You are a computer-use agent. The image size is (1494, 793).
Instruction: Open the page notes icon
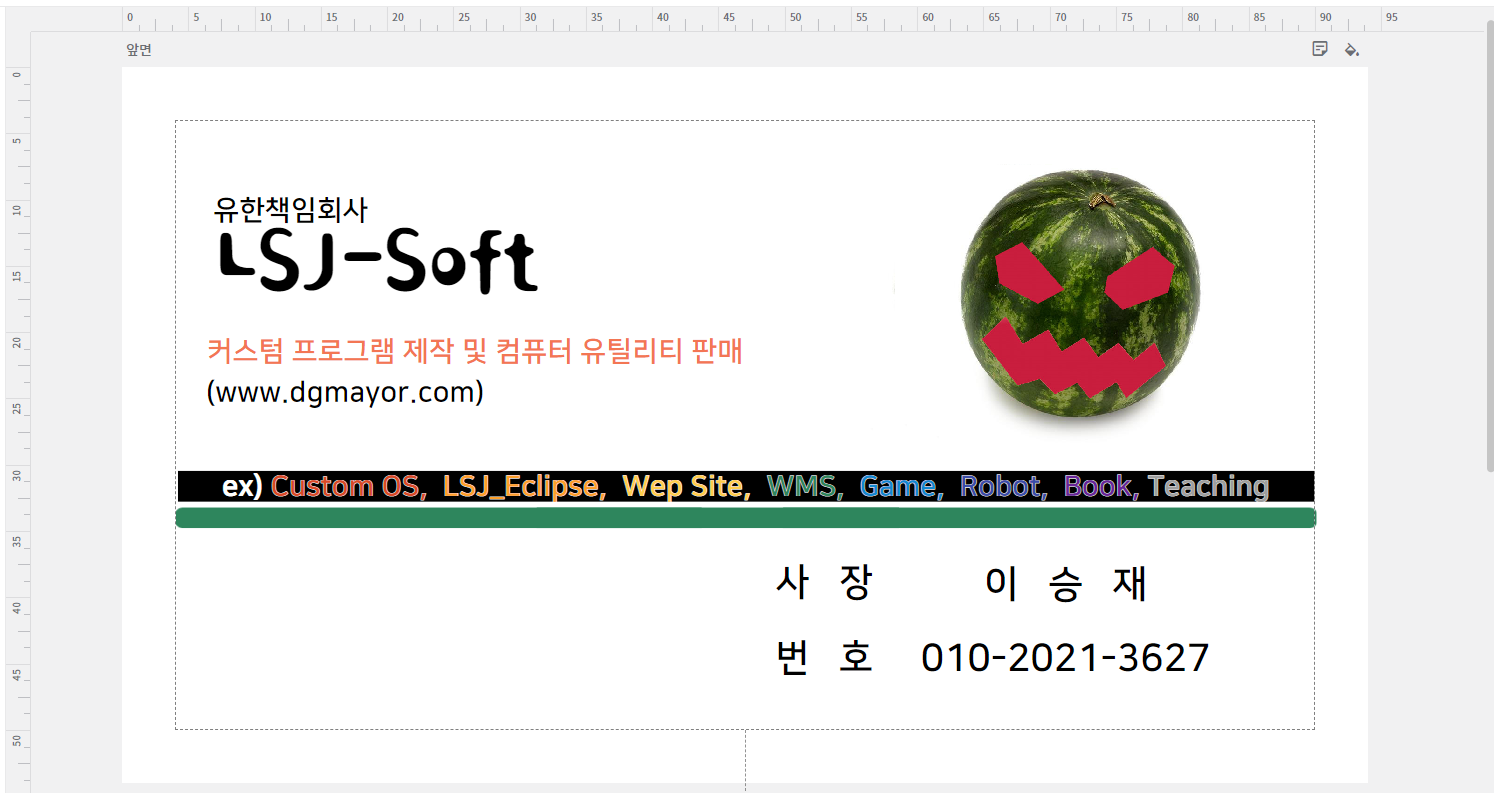tap(1320, 49)
